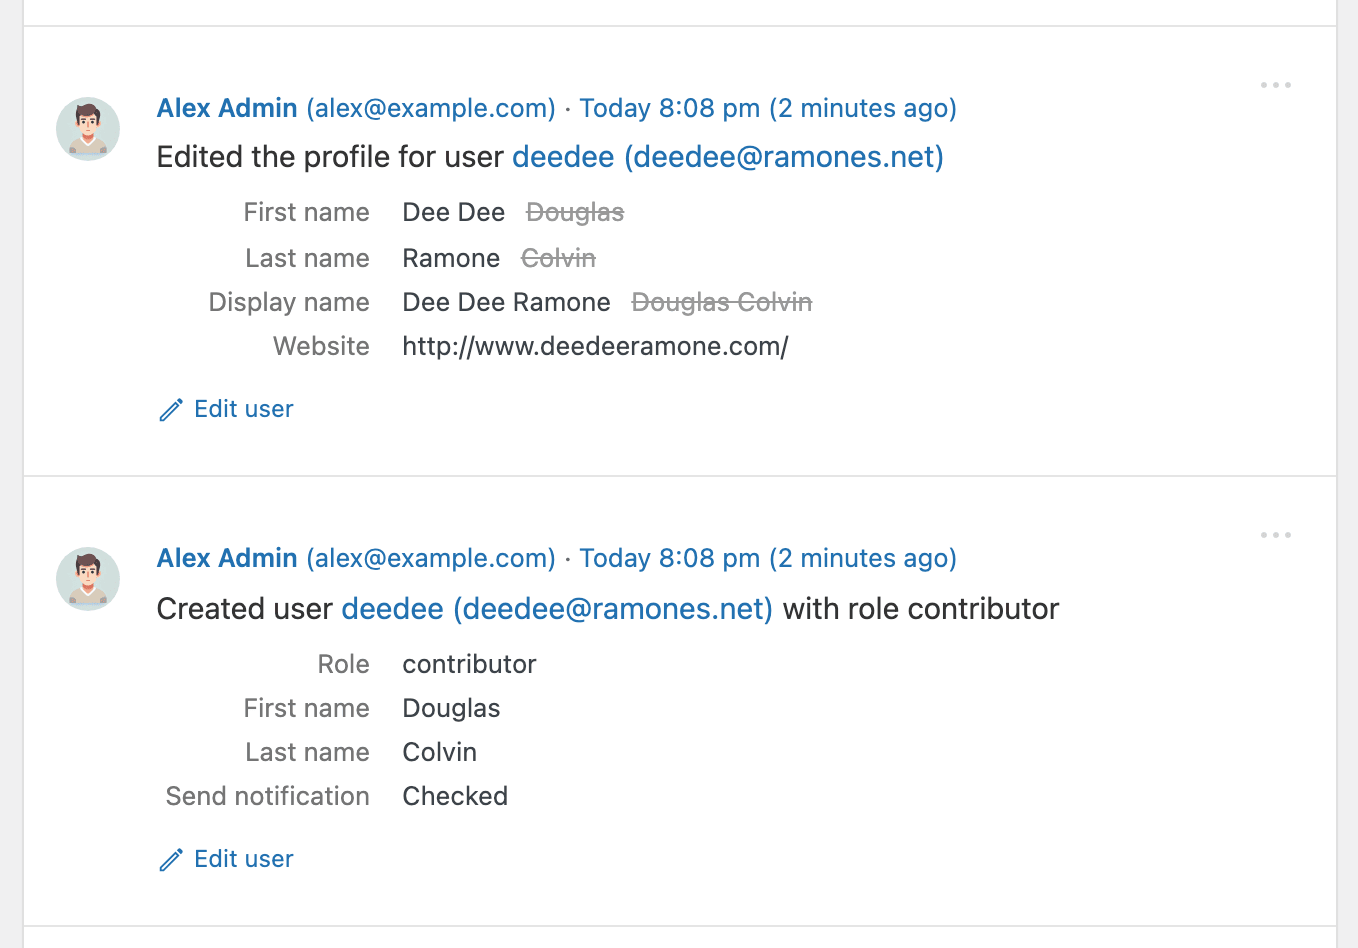
Task: Click 'Edit user' text under Send notification row
Action: pyautogui.click(x=244, y=859)
